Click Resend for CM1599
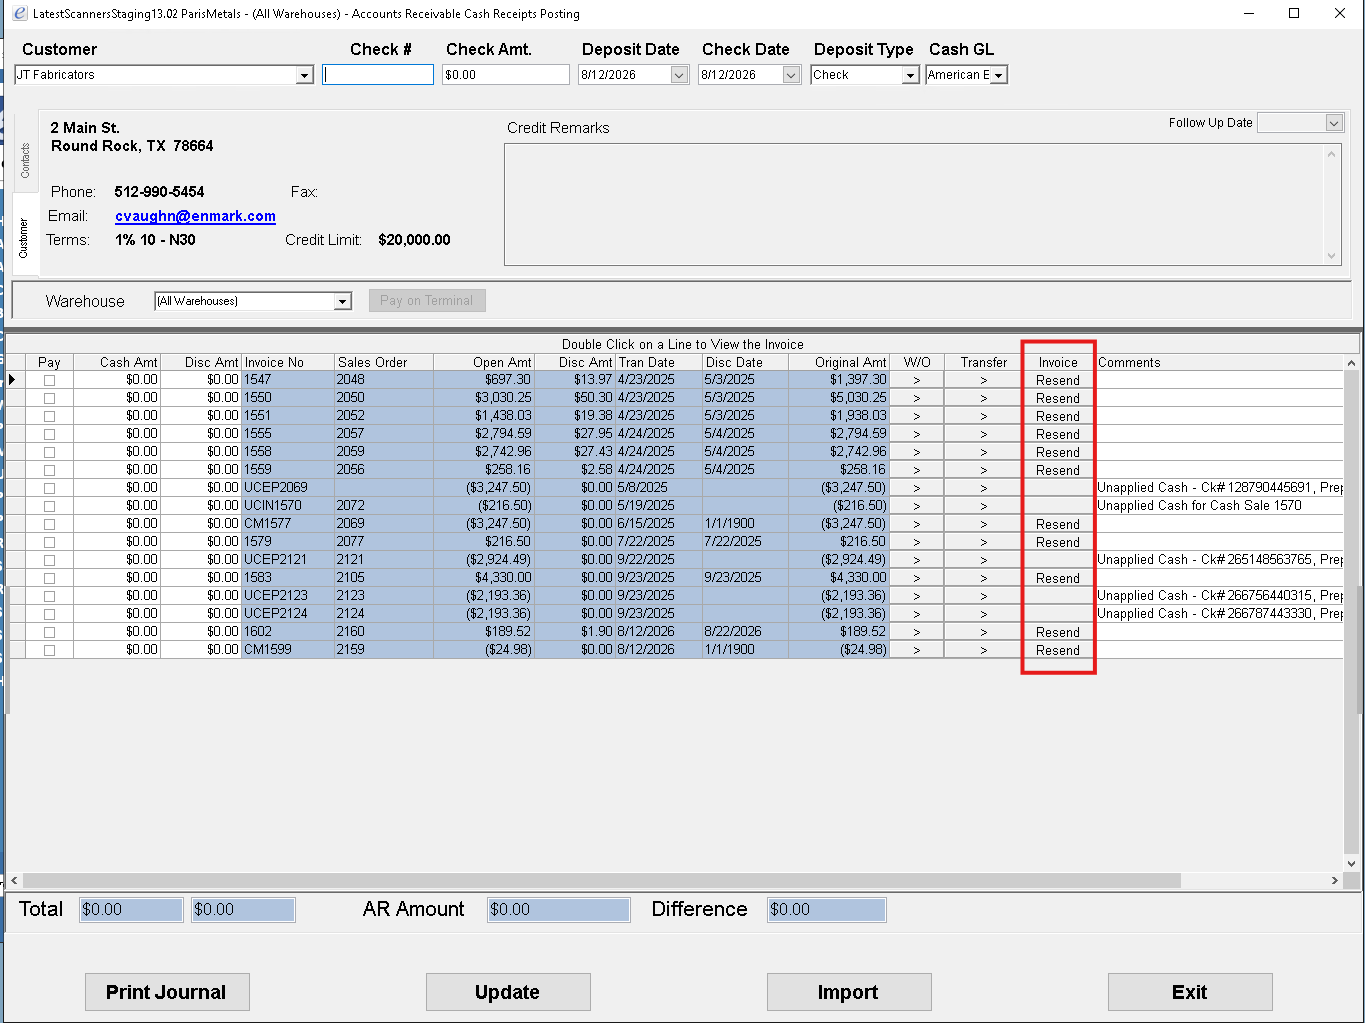Image resolution: width=1365 pixels, height=1023 pixels. pyautogui.click(x=1058, y=650)
